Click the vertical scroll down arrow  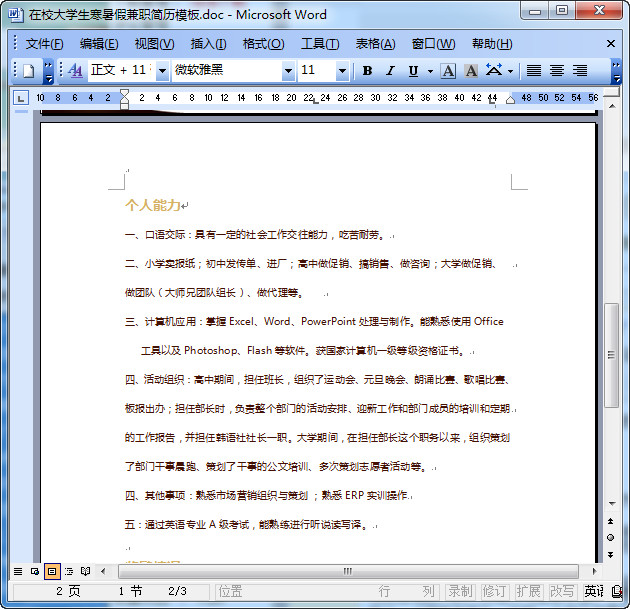(612, 503)
